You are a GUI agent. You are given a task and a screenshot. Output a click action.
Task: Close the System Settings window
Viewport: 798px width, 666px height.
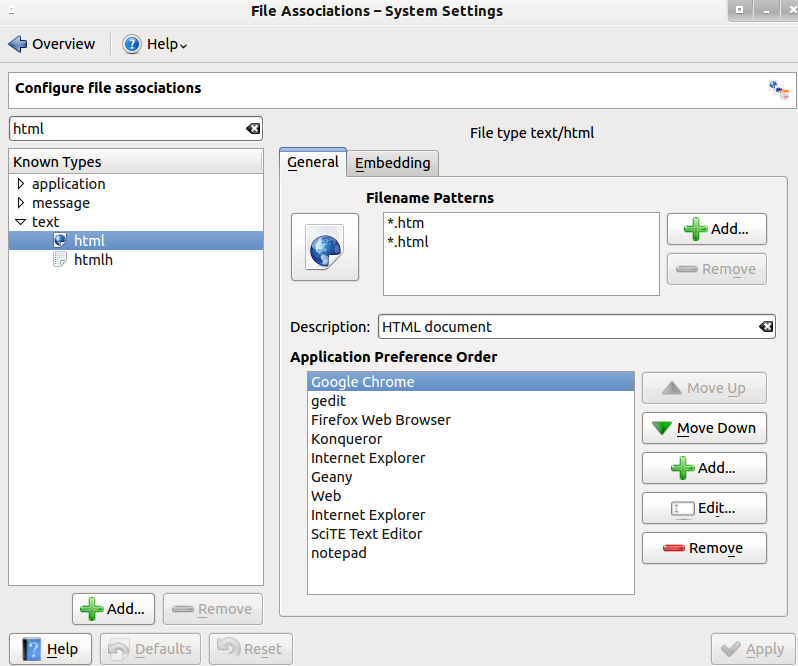tap(792, 10)
